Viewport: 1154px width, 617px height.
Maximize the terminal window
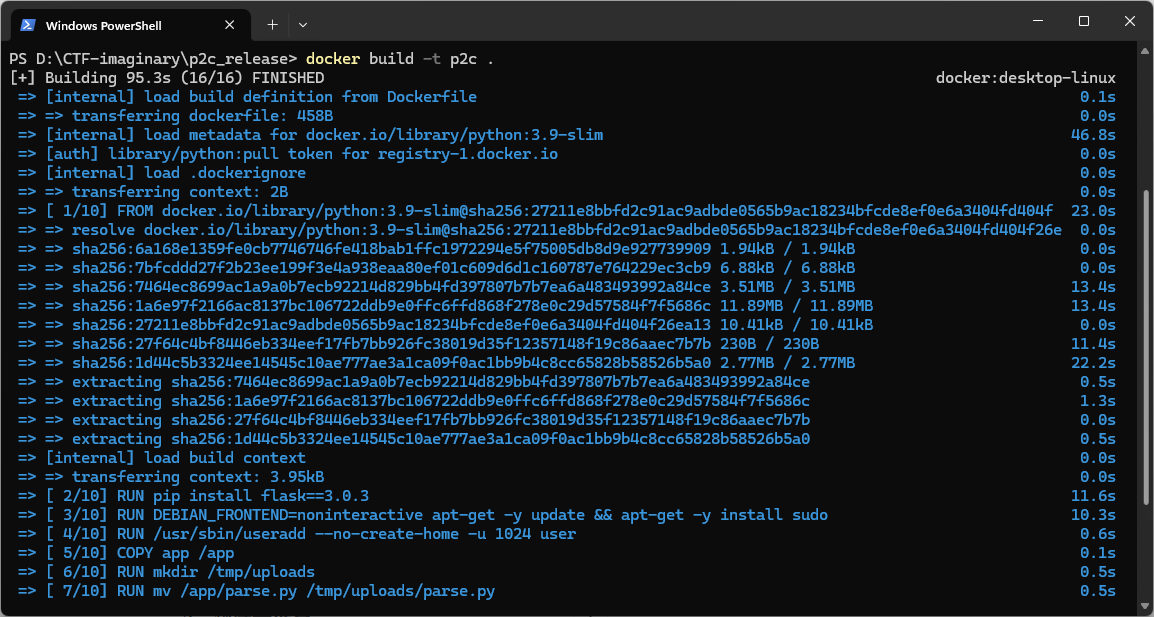[1084, 22]
